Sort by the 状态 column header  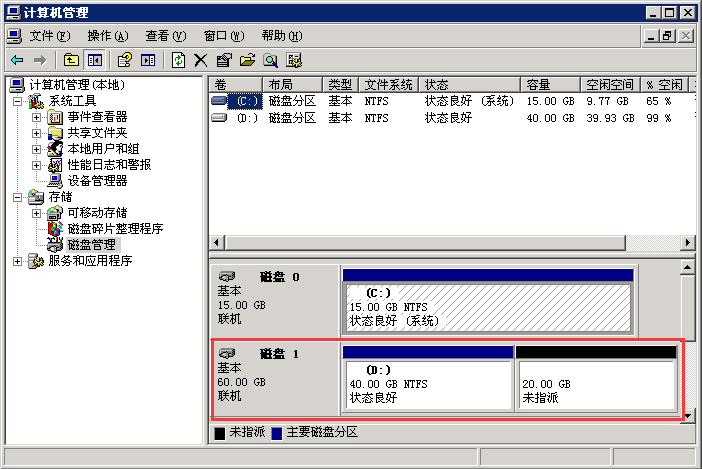[x=470, y=85]
